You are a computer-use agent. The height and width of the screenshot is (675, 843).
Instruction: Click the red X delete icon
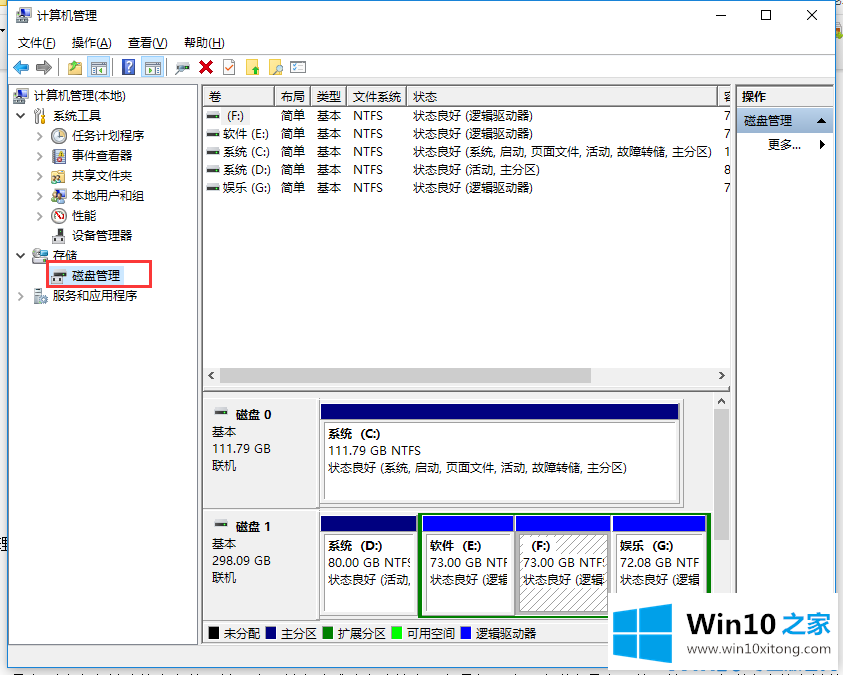pyautogui.click(x=206, y=68)
